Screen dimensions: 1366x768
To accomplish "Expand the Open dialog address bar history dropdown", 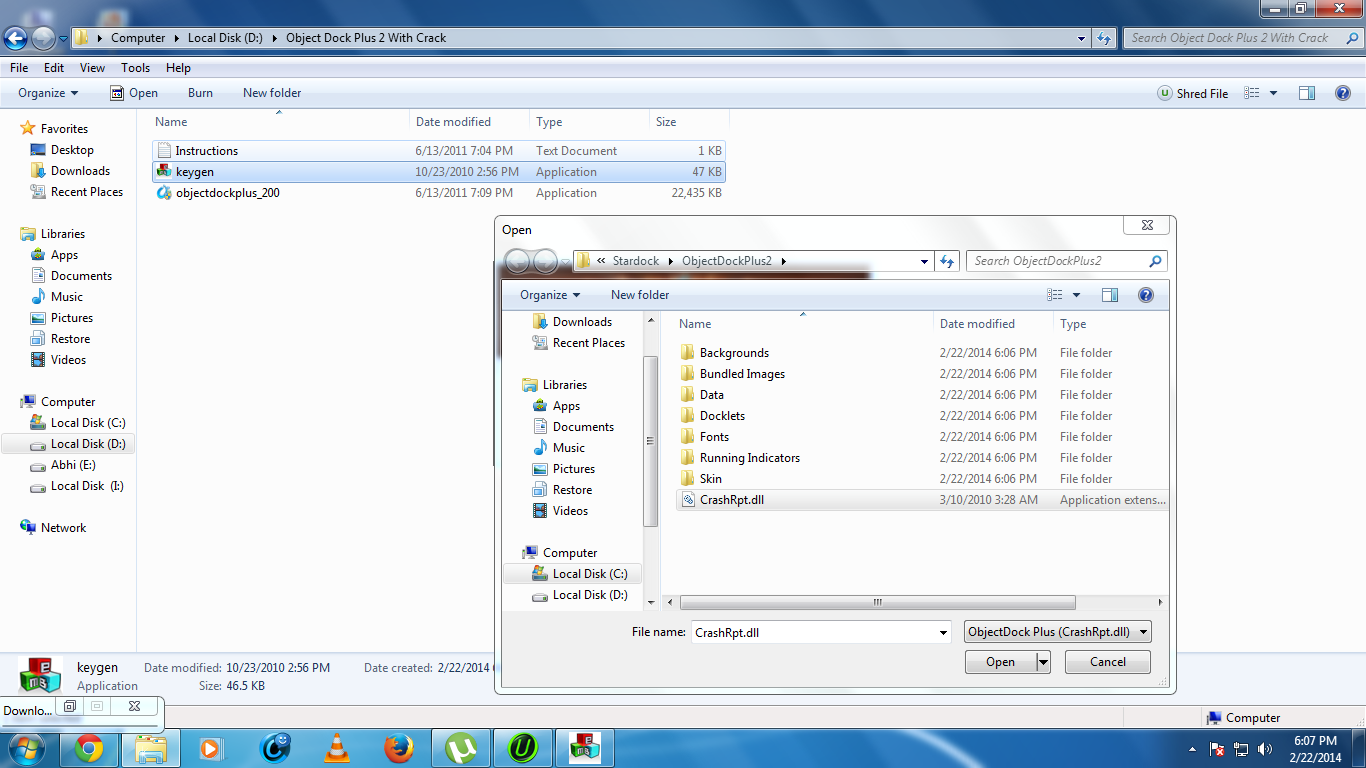I will tap(924, 261).
